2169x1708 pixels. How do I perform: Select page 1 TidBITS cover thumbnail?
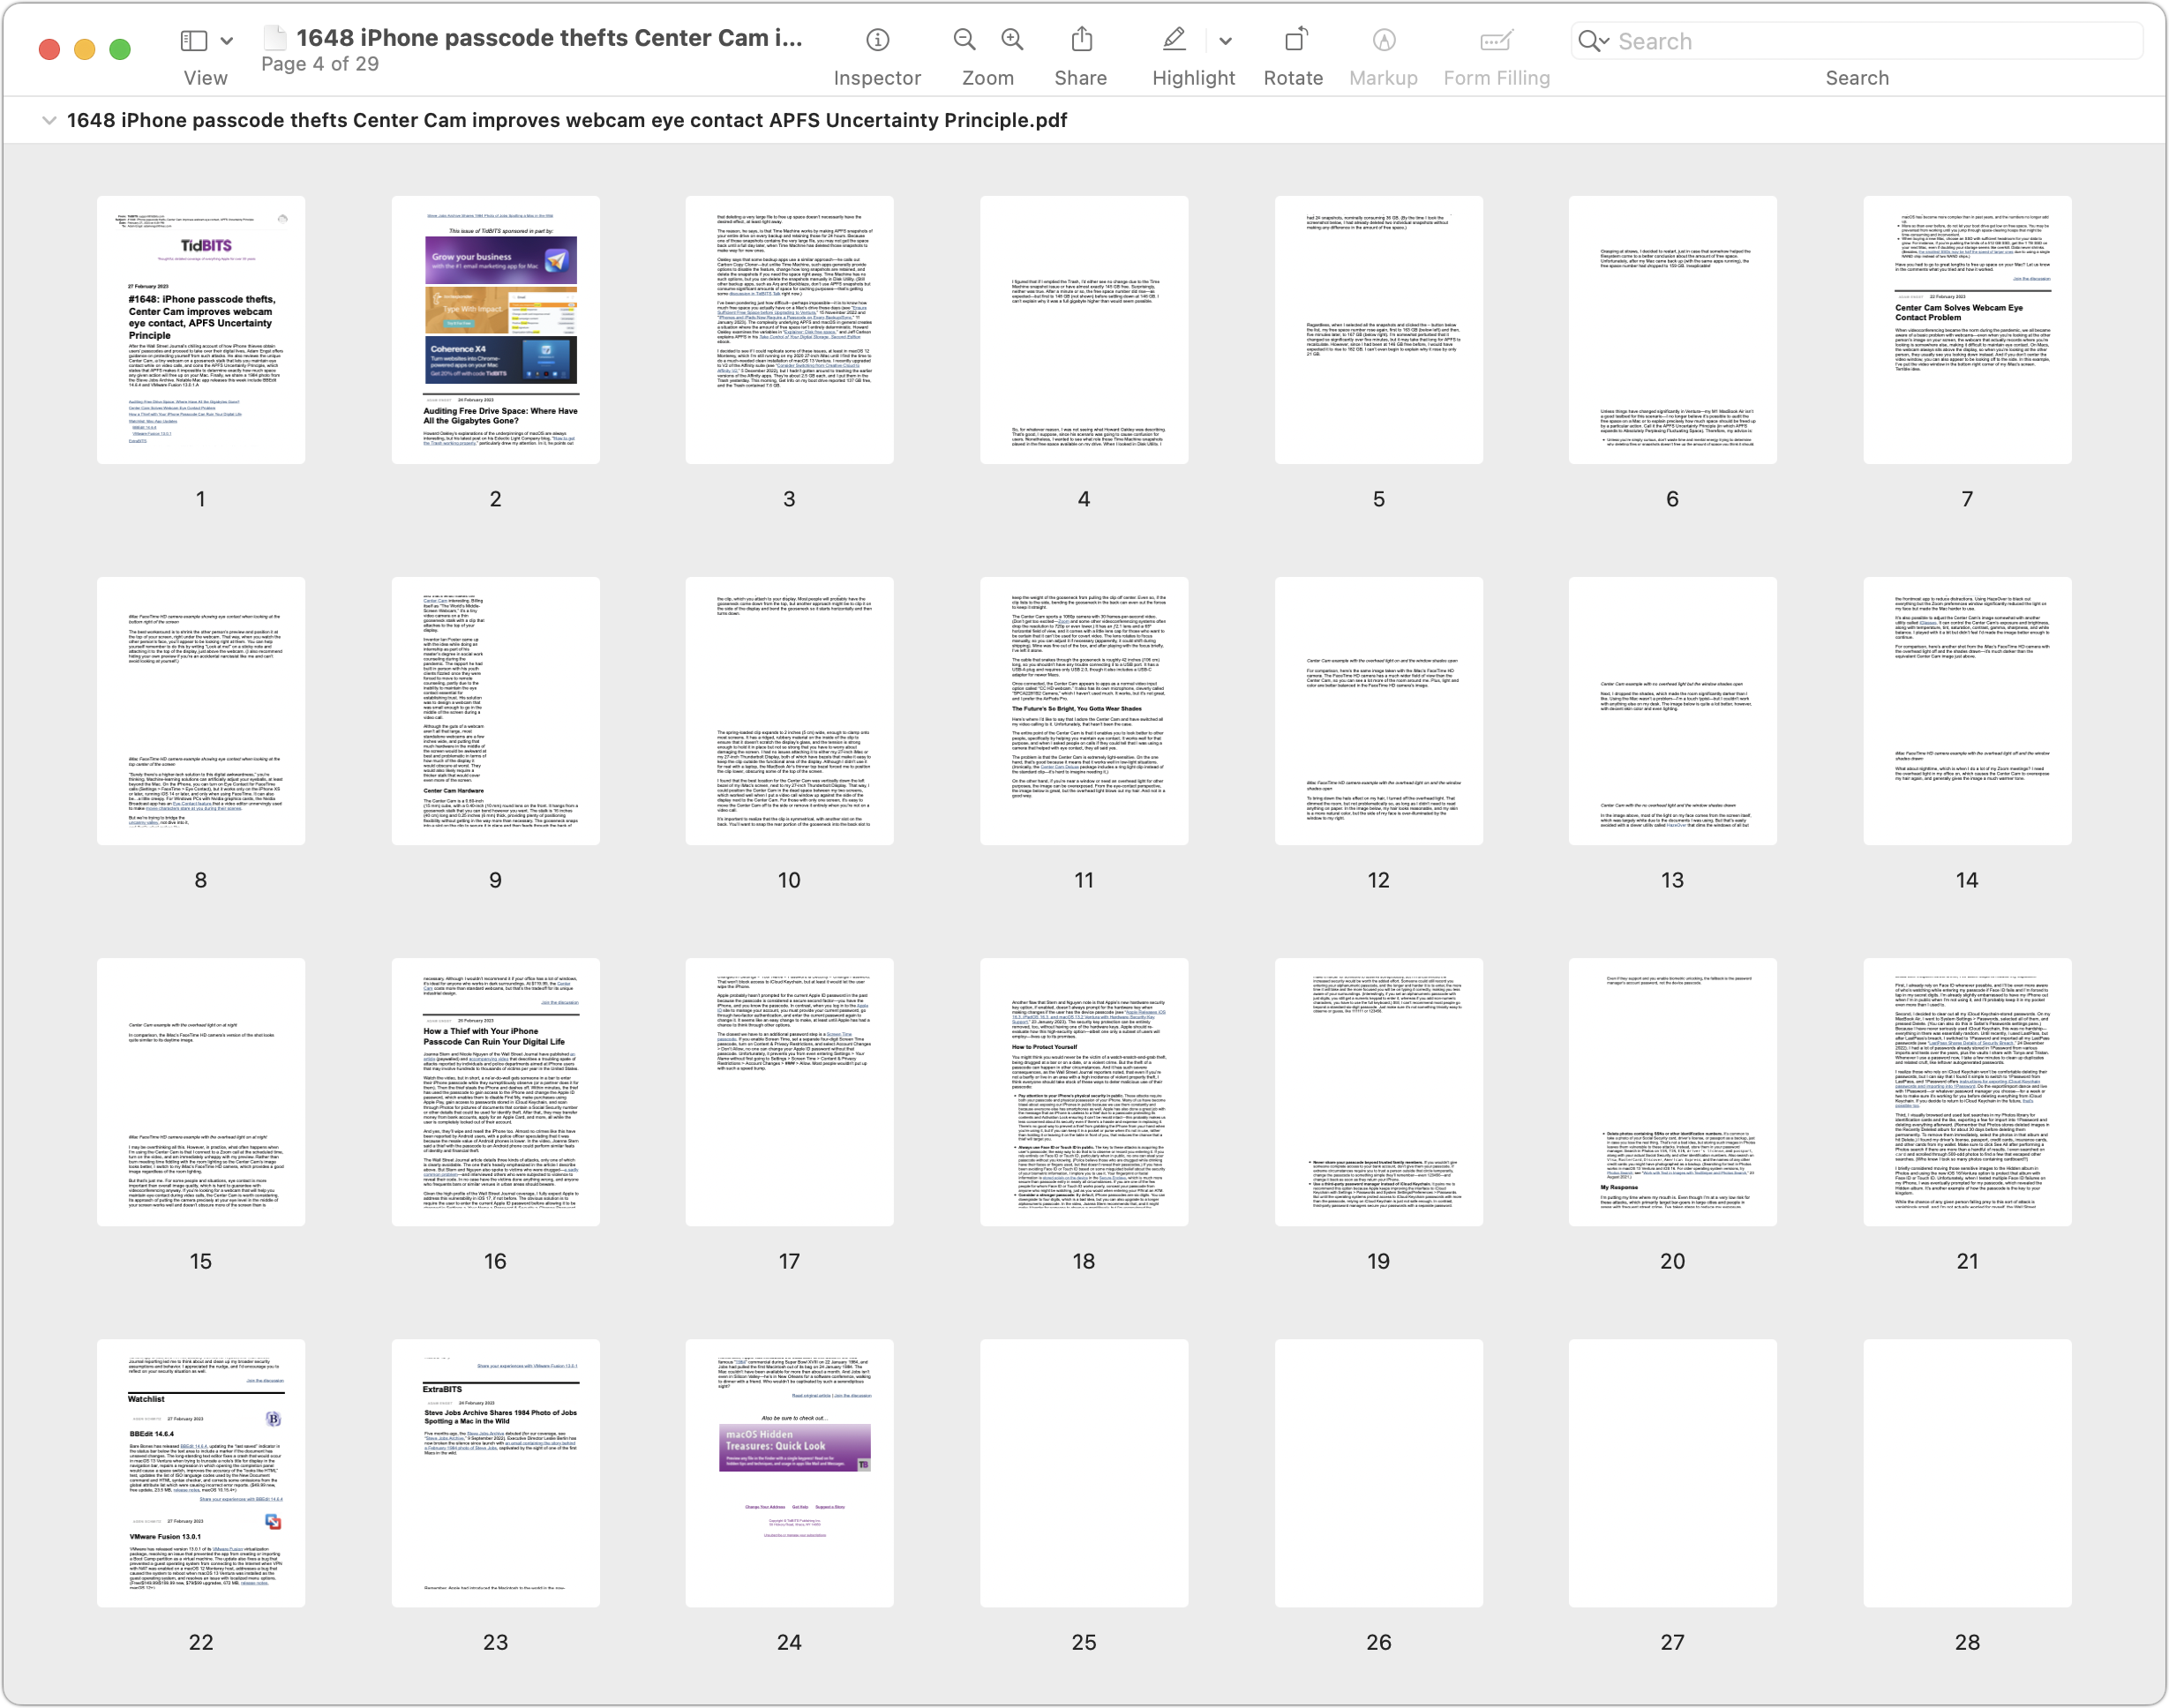pyautogui.click(x=201, y=330)
